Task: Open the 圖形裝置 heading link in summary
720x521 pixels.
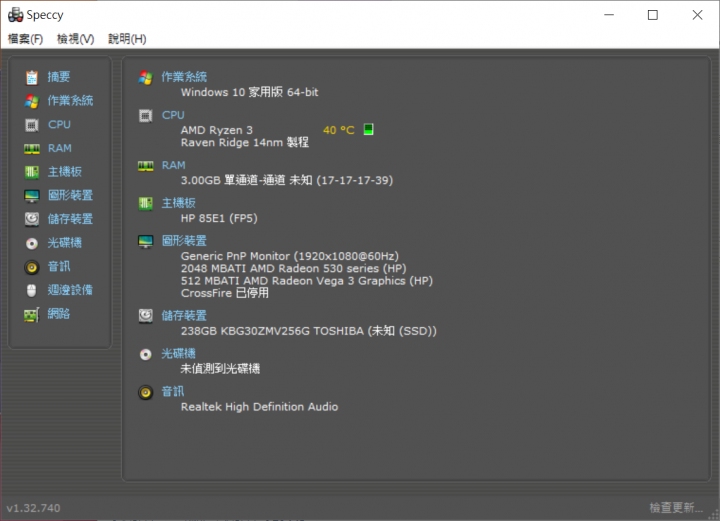Action: tap(184, 241)
